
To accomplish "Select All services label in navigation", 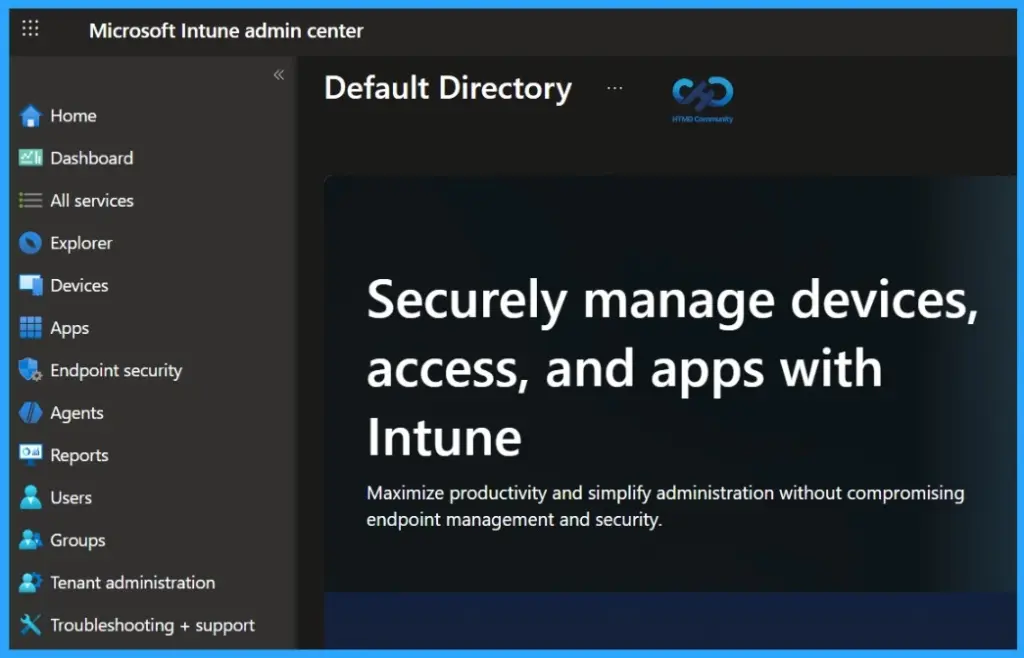I will (x=92, y=201).
